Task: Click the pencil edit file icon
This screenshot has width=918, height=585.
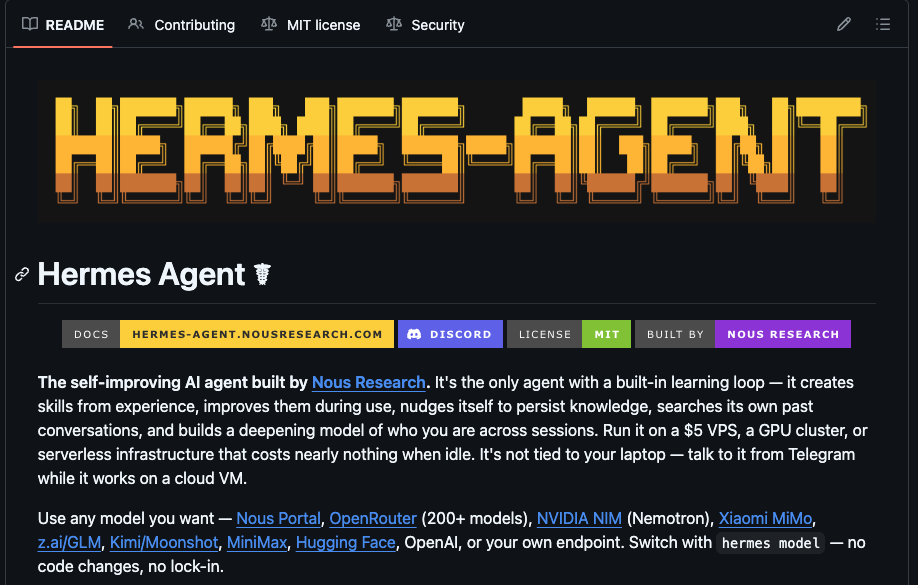Action: 844,24
